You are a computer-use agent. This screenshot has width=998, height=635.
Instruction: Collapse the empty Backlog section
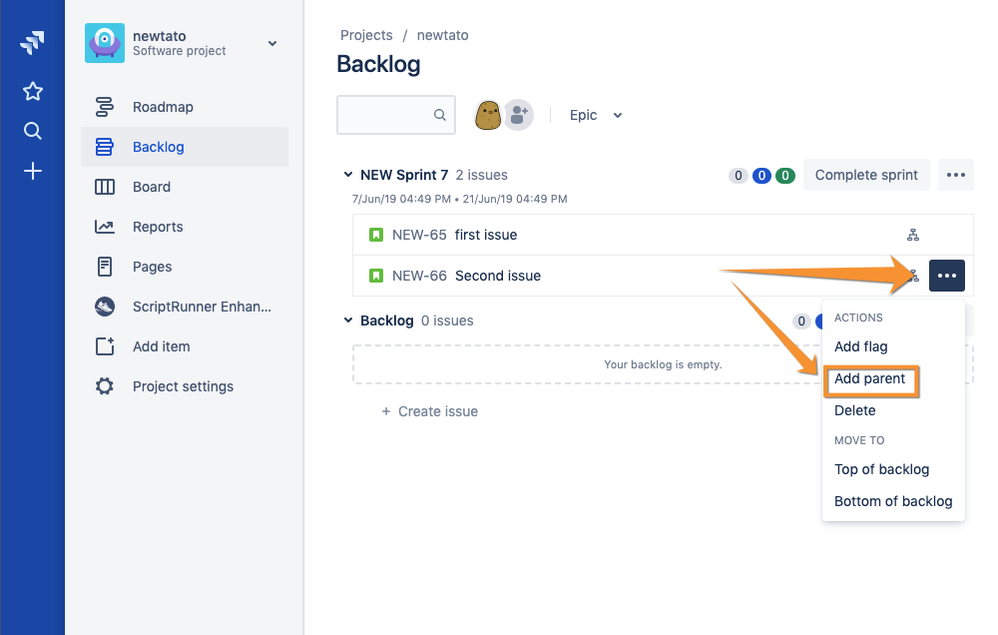click(x=347, y=320)
